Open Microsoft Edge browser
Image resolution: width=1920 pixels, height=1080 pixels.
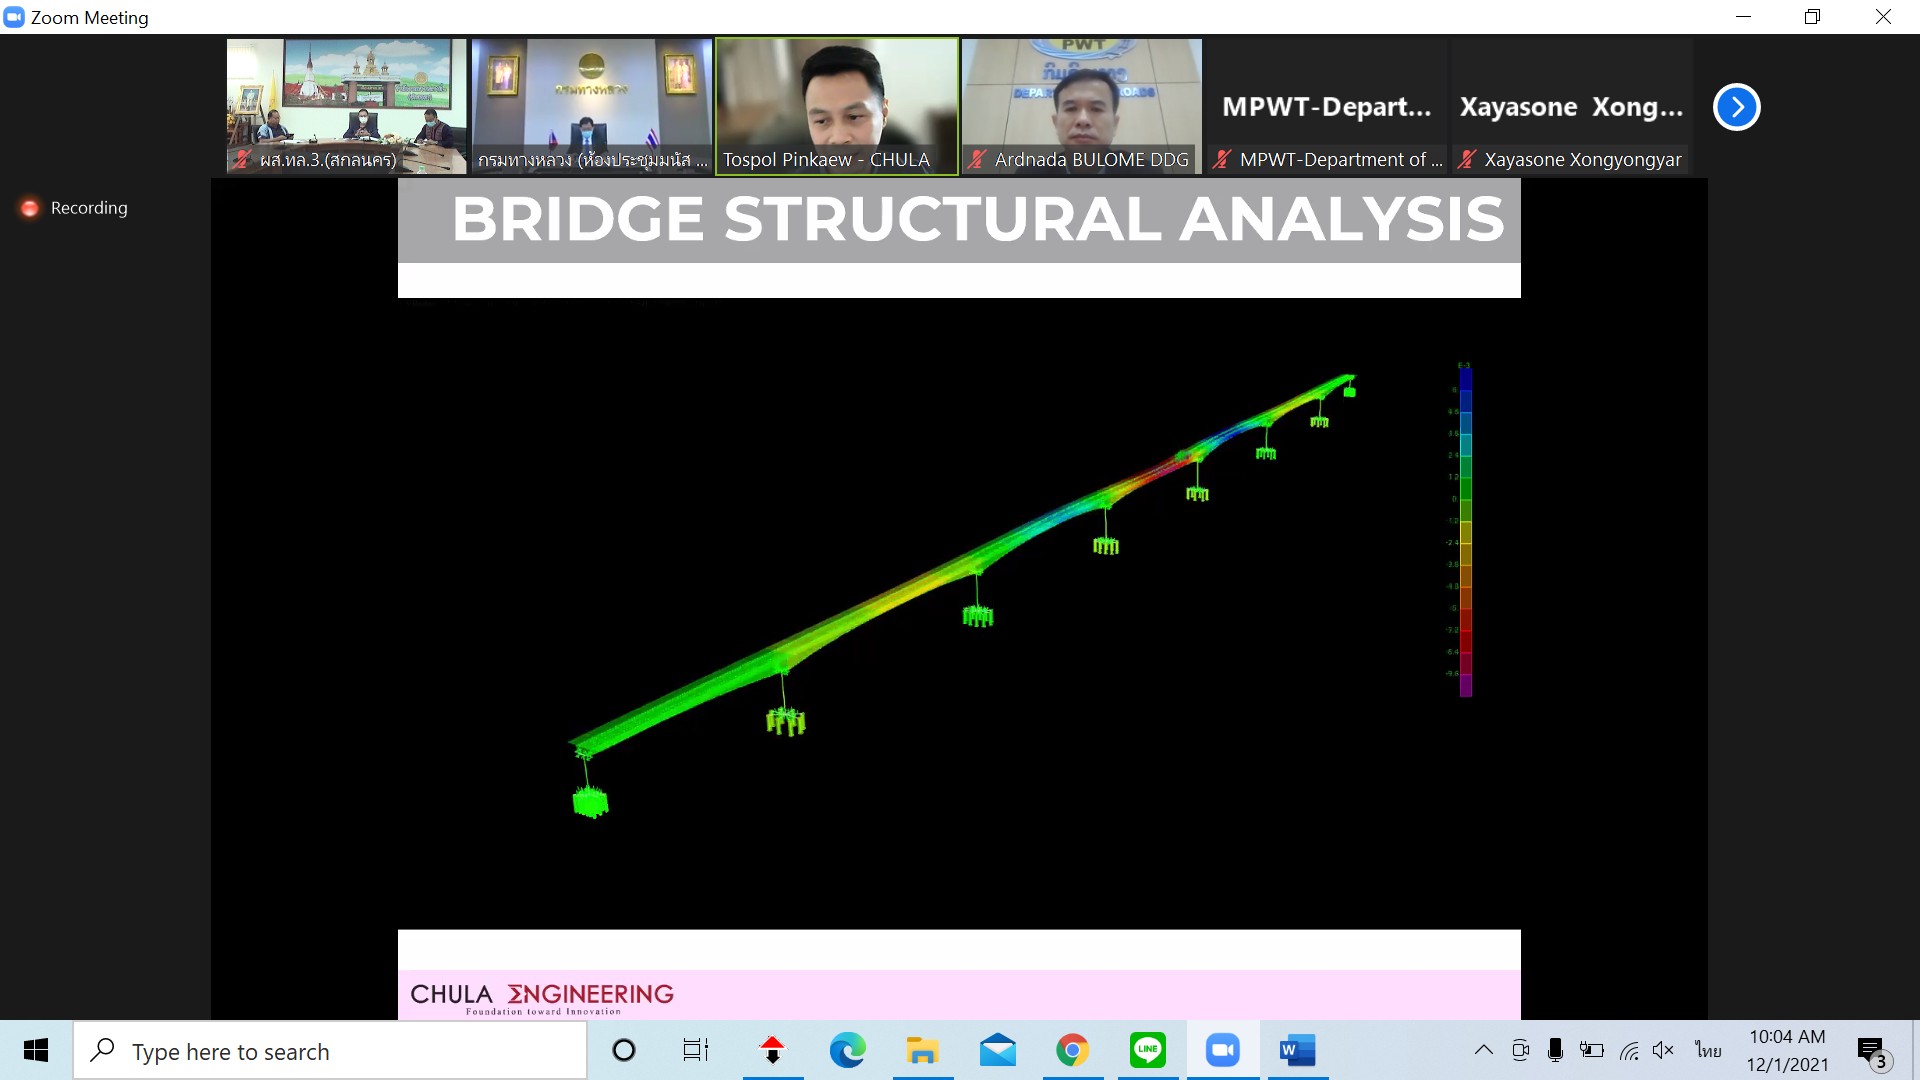click(847, 1050)
